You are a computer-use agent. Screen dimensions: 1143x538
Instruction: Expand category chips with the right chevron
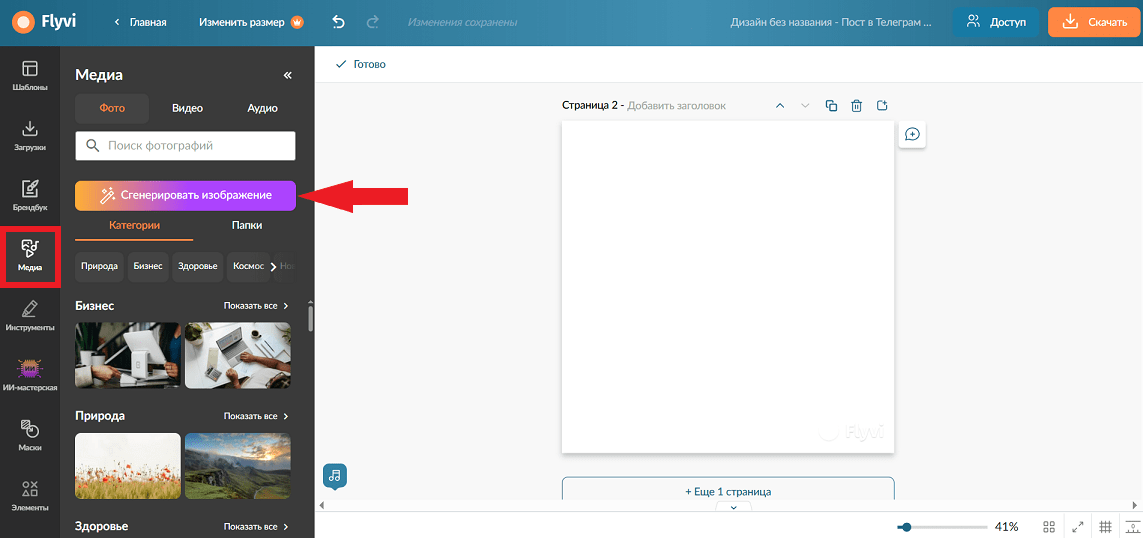[274, 267]
